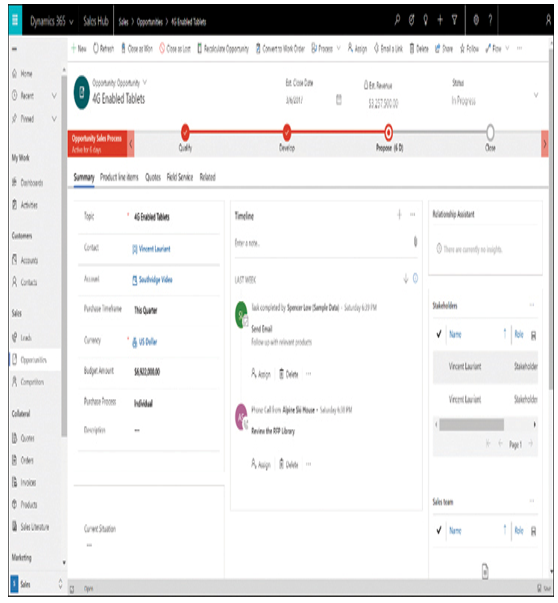This screenshot has width=558, height=603.
Task: Click the Close as Won command
Action: coord(137,48)
